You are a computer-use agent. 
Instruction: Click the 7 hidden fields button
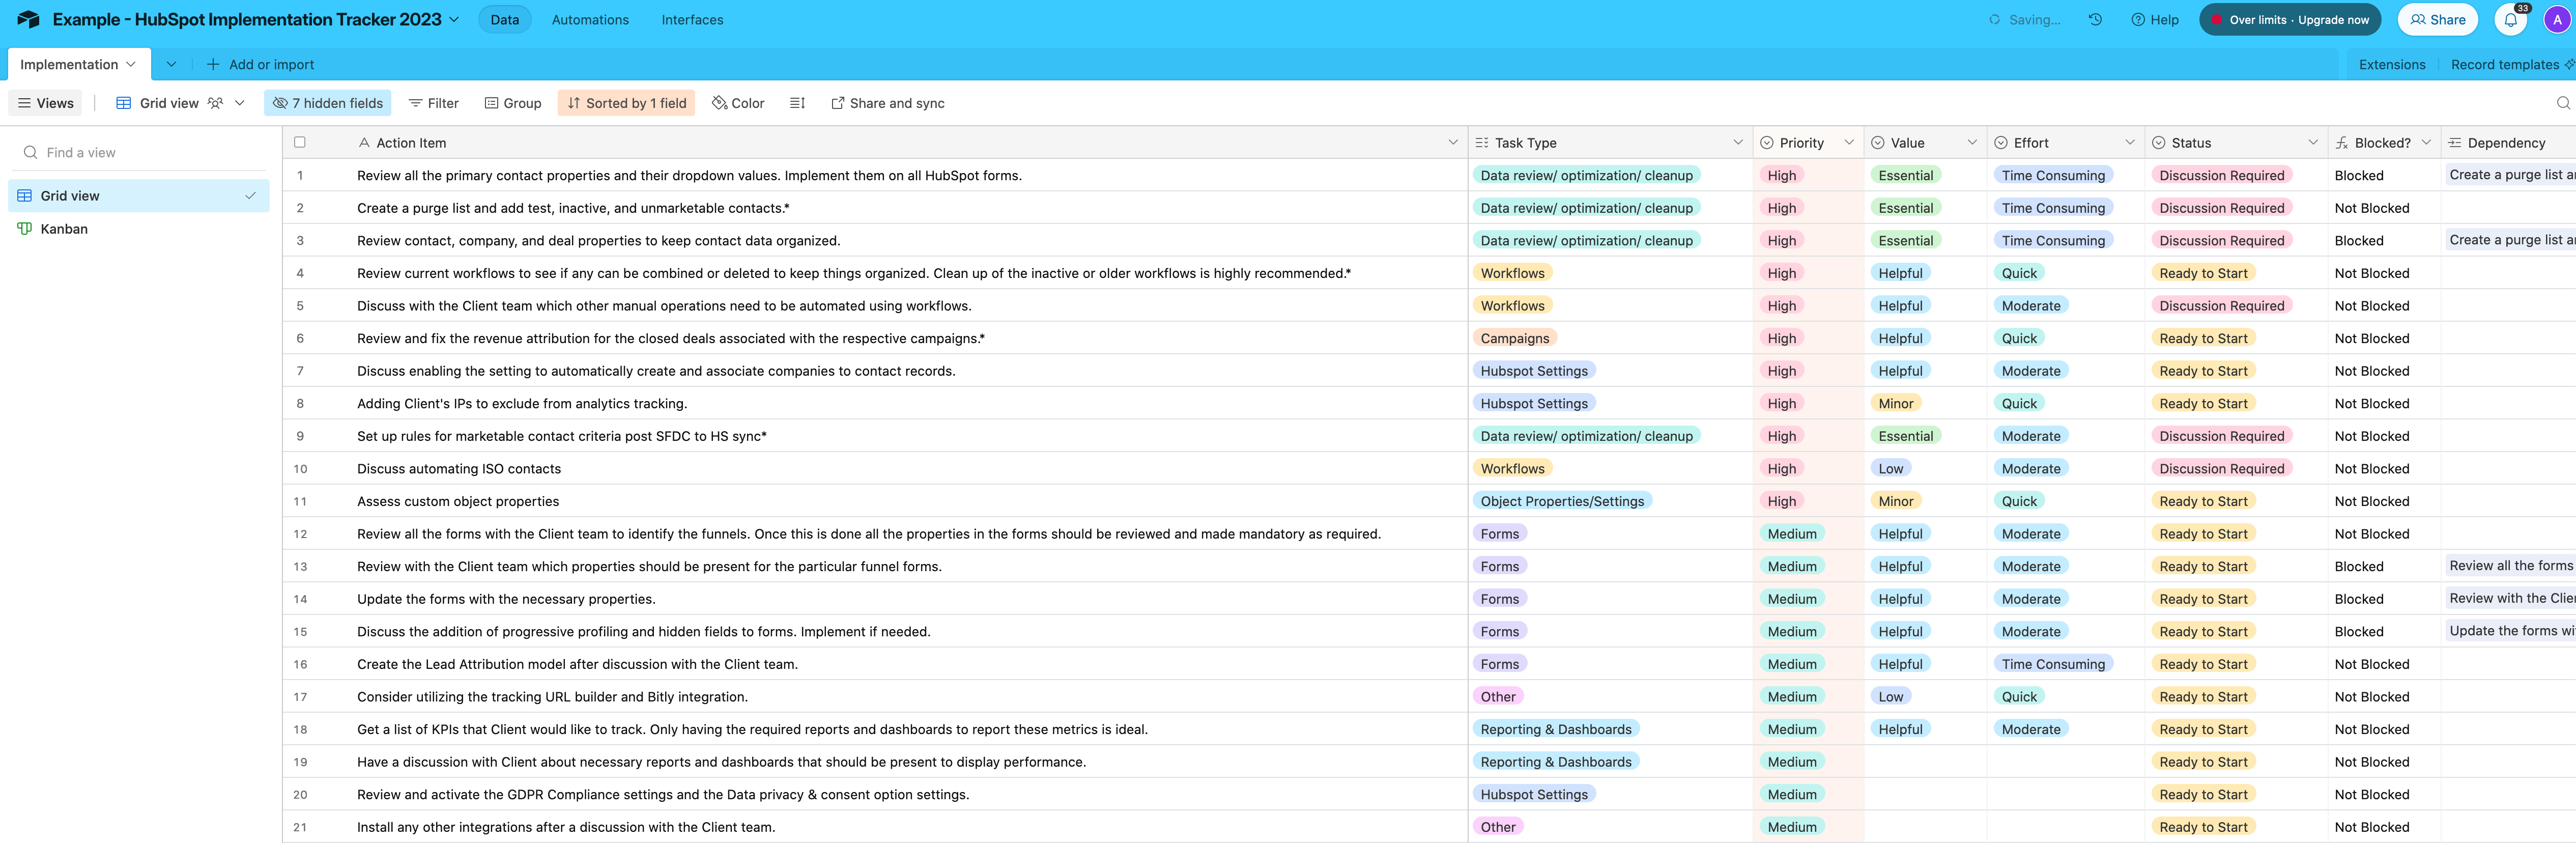tap(328, 103)
